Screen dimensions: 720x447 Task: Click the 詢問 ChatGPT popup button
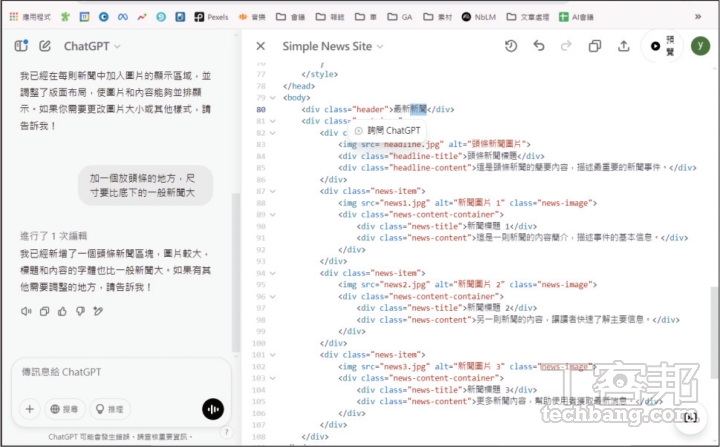tap(388, 130)
